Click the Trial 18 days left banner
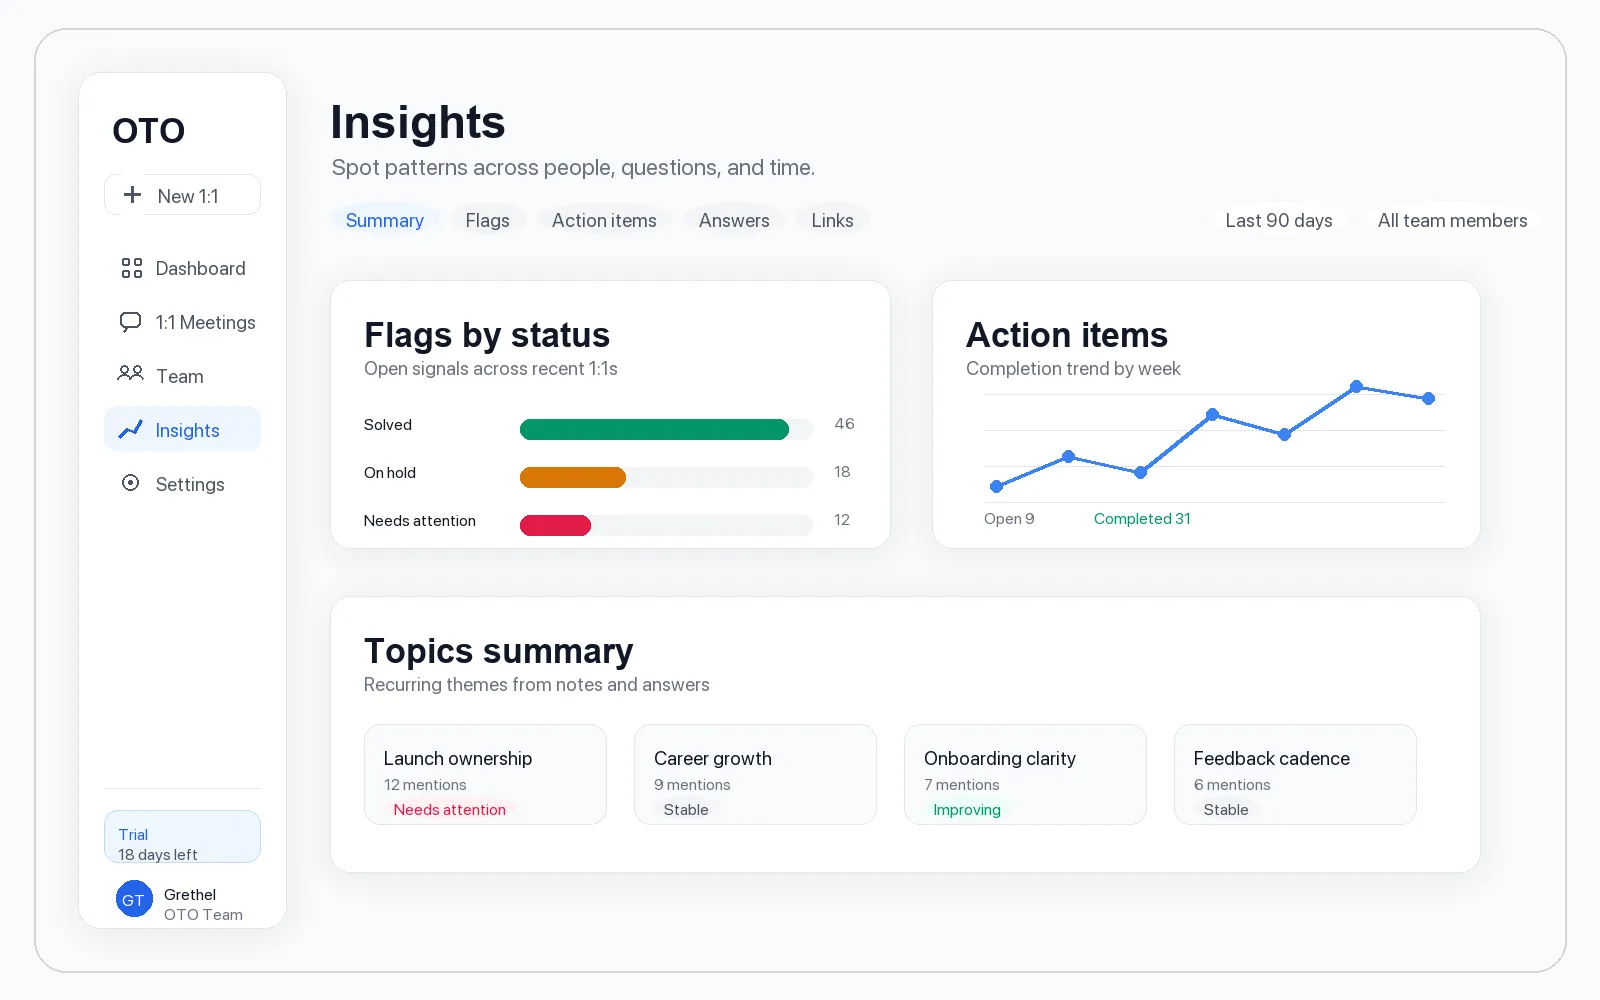 tap(182, 837)
